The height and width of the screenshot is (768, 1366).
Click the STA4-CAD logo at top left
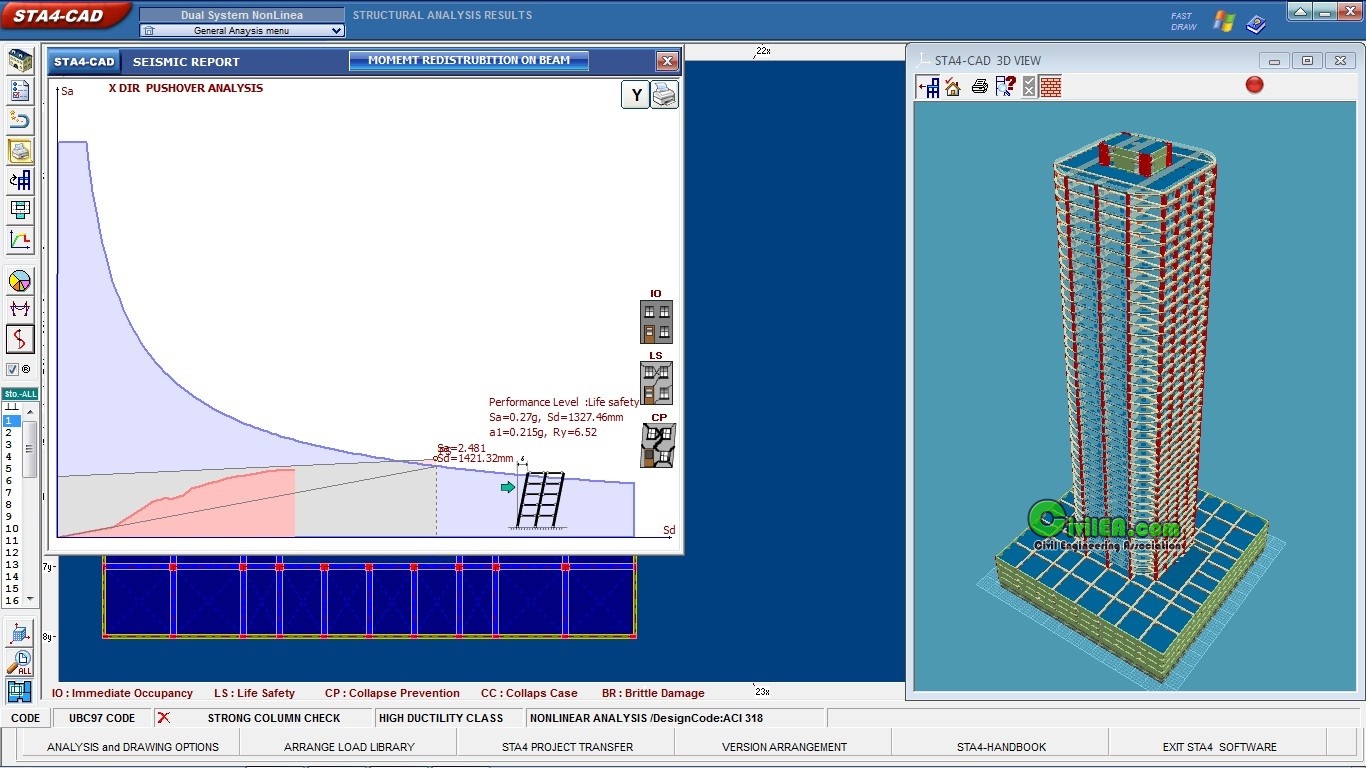coord(66,16)
